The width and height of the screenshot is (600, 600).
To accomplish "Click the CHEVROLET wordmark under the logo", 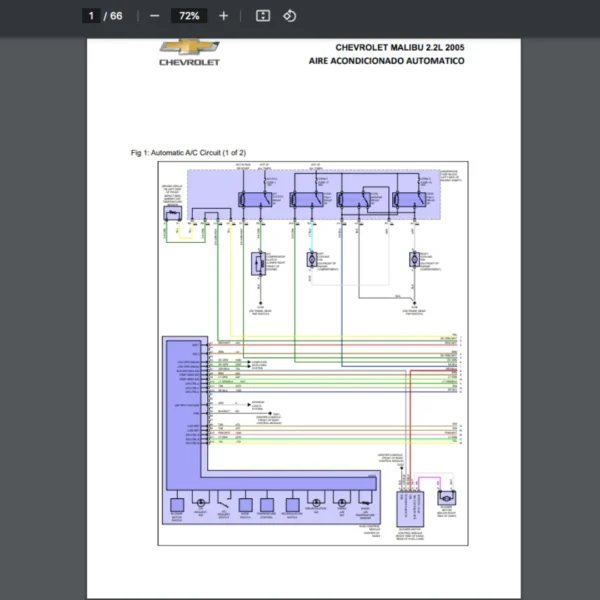I will tap(189, 62).
